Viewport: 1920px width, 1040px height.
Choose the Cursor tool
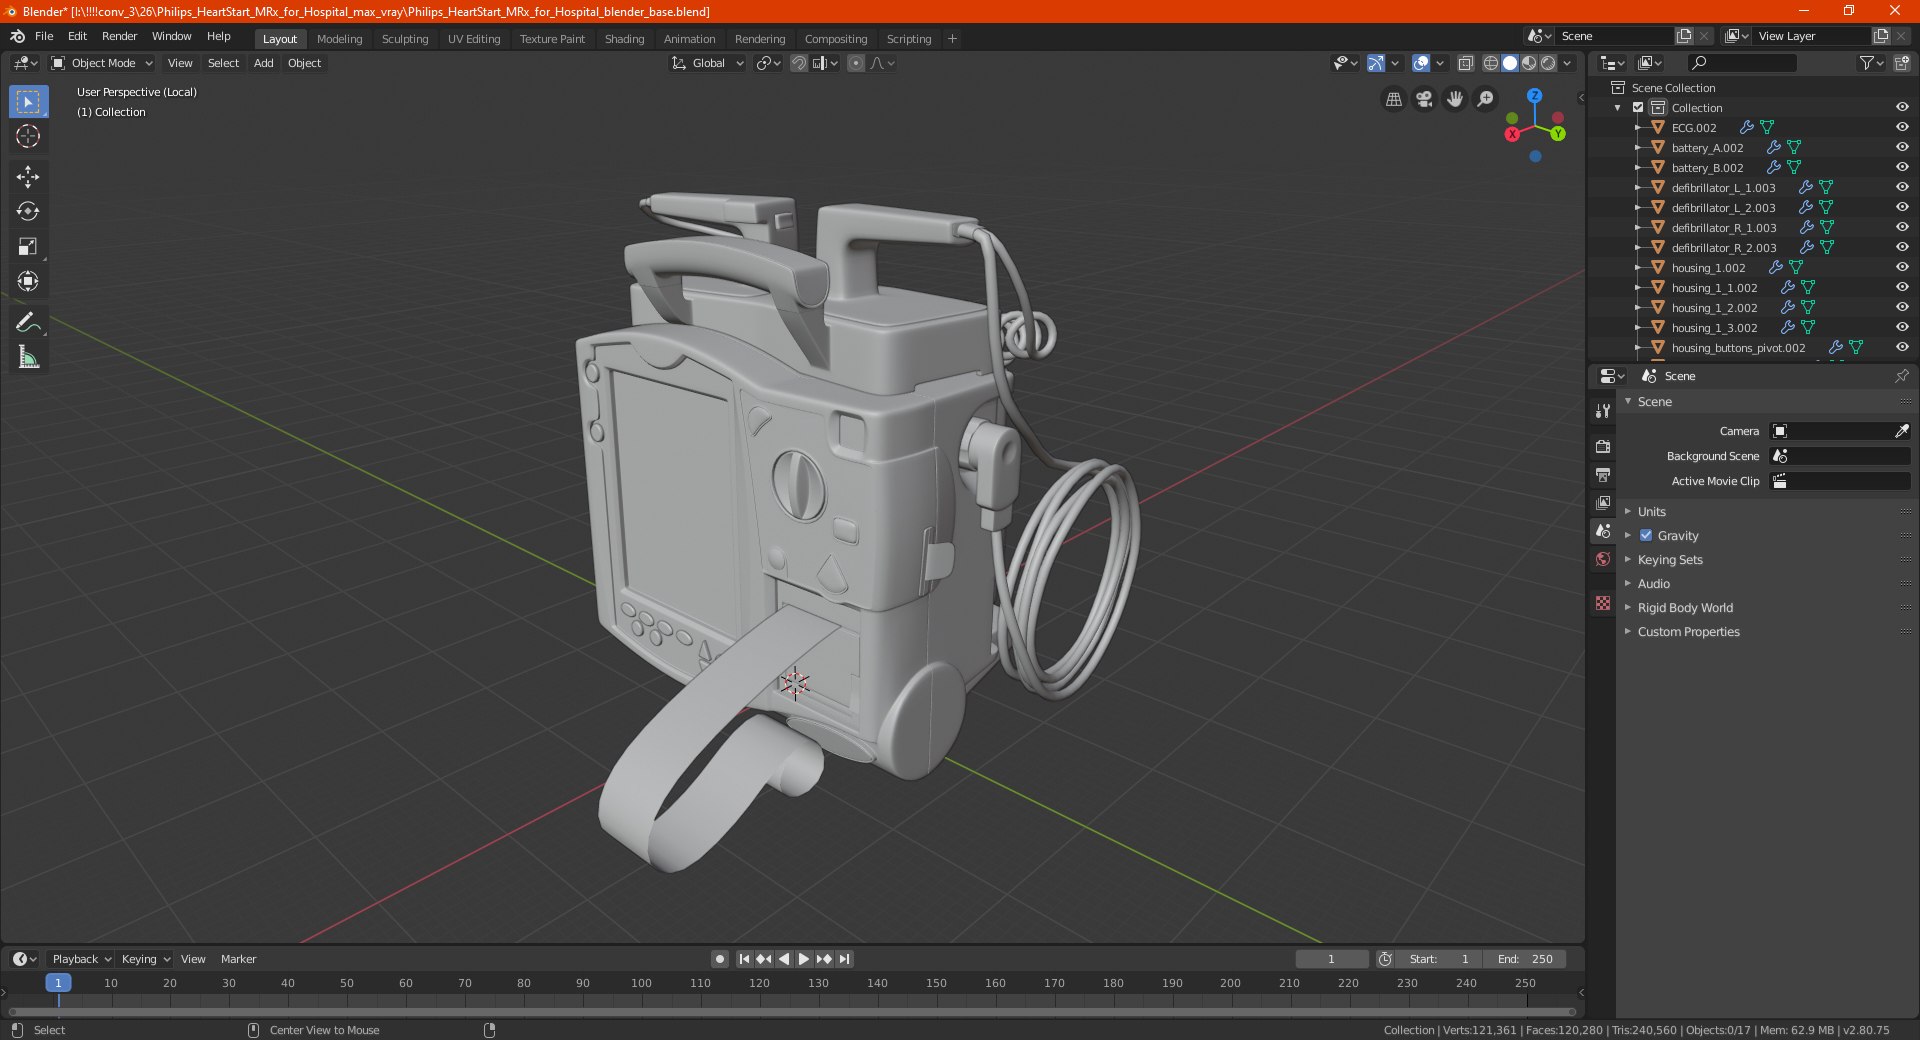[x=28, y=137]
